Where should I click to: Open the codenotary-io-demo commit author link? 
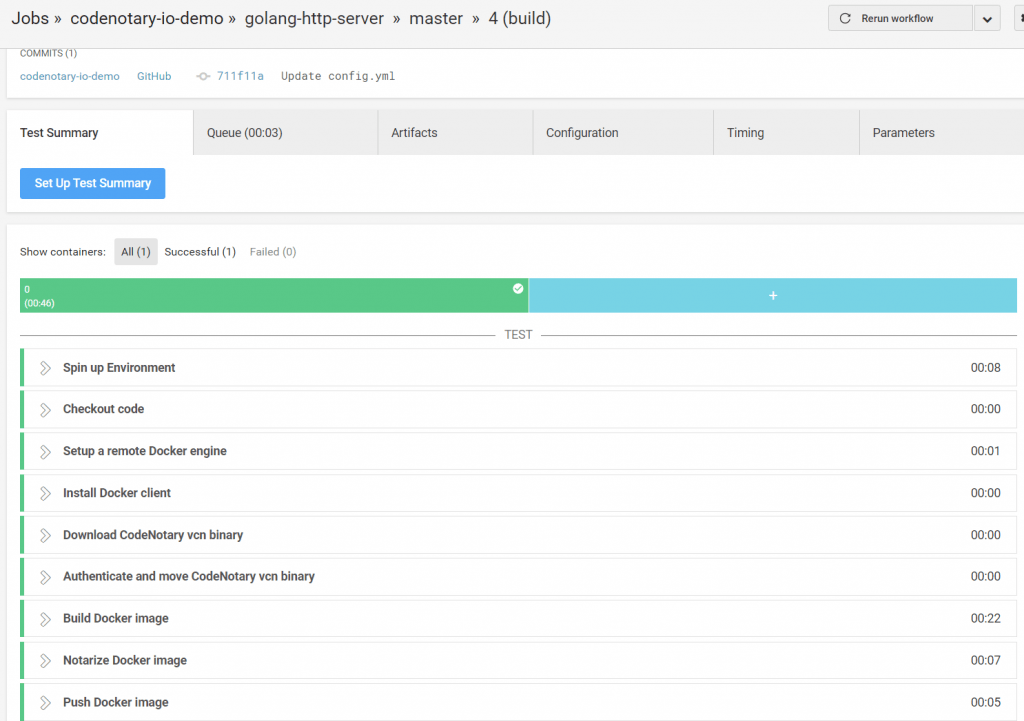70,76
